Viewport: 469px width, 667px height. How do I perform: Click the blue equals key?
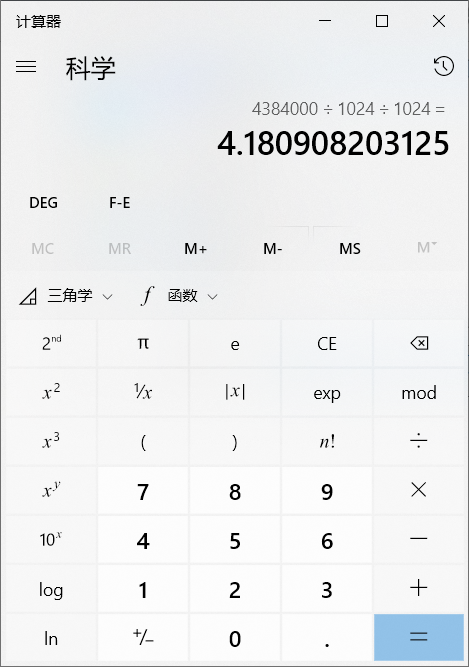pos(419,637)
